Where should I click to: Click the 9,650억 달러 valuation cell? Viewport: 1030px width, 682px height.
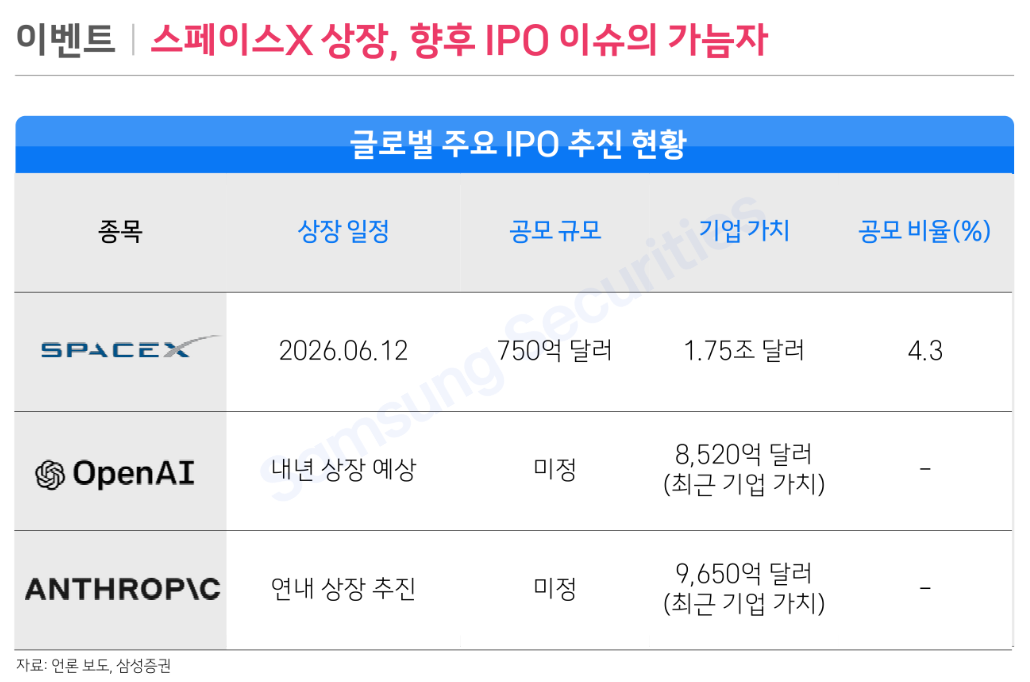click(744, 588)
